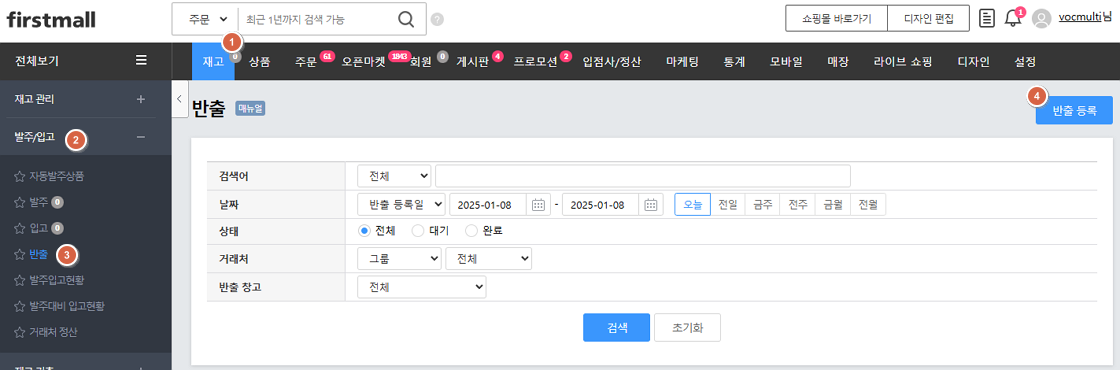The width and height of the screenshot is (1120, 370).
Task: Click the 반출 등록 button
Action: 1074,111
